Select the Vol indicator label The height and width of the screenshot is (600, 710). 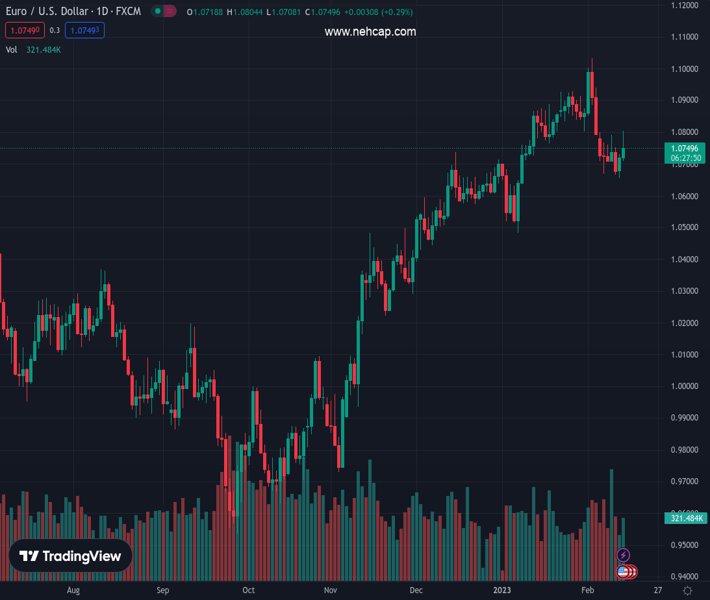point(11,49)
